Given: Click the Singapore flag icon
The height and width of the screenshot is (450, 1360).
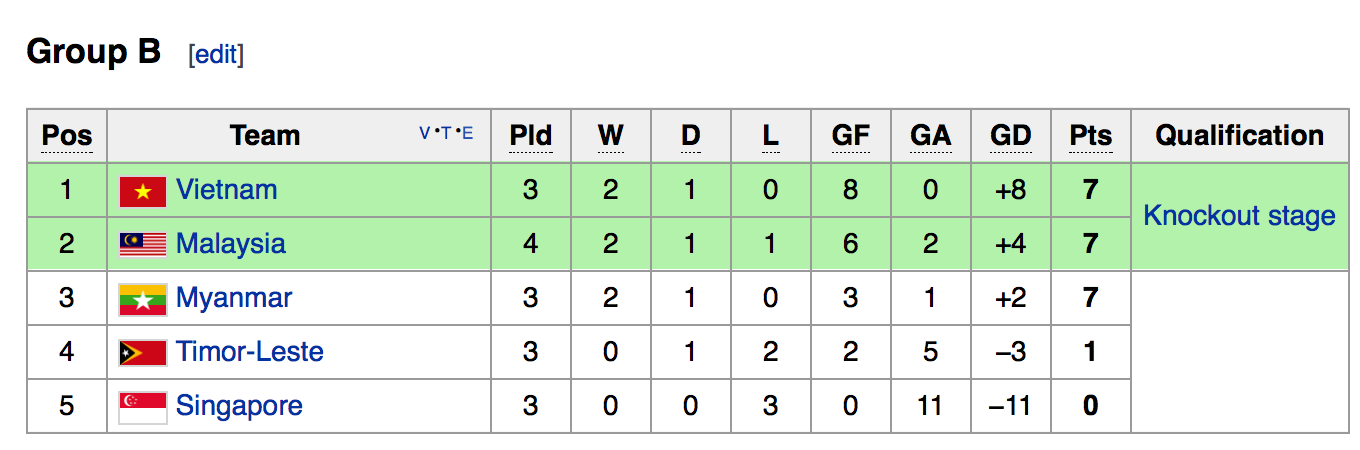Looking at the screenshot, I should (142, 406).
